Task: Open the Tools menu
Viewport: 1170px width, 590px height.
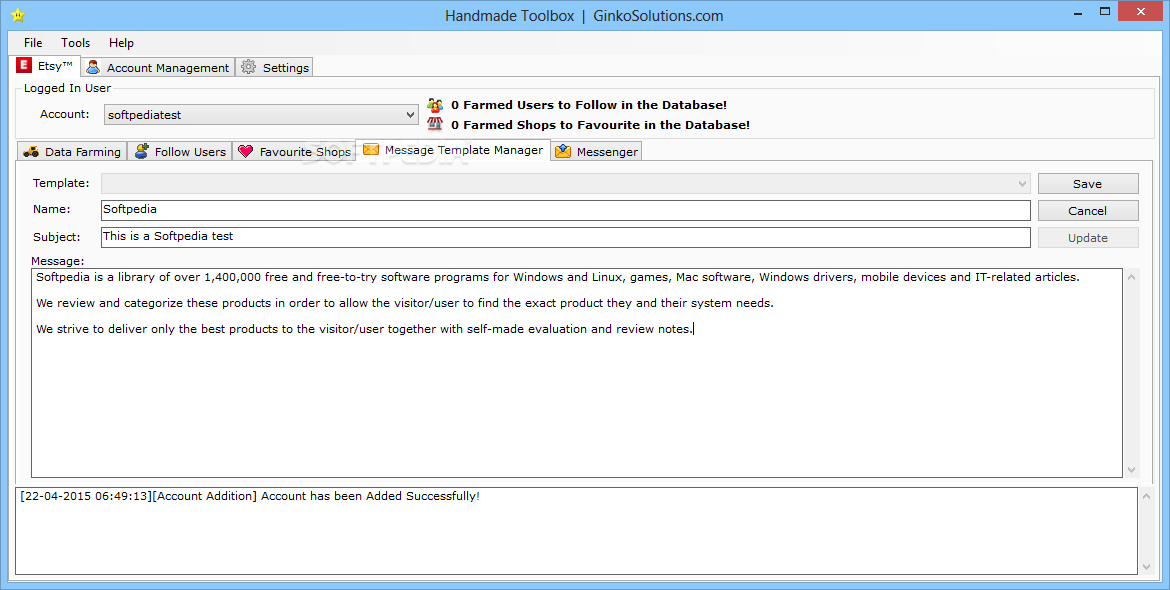Action: [x=75, y=43]
